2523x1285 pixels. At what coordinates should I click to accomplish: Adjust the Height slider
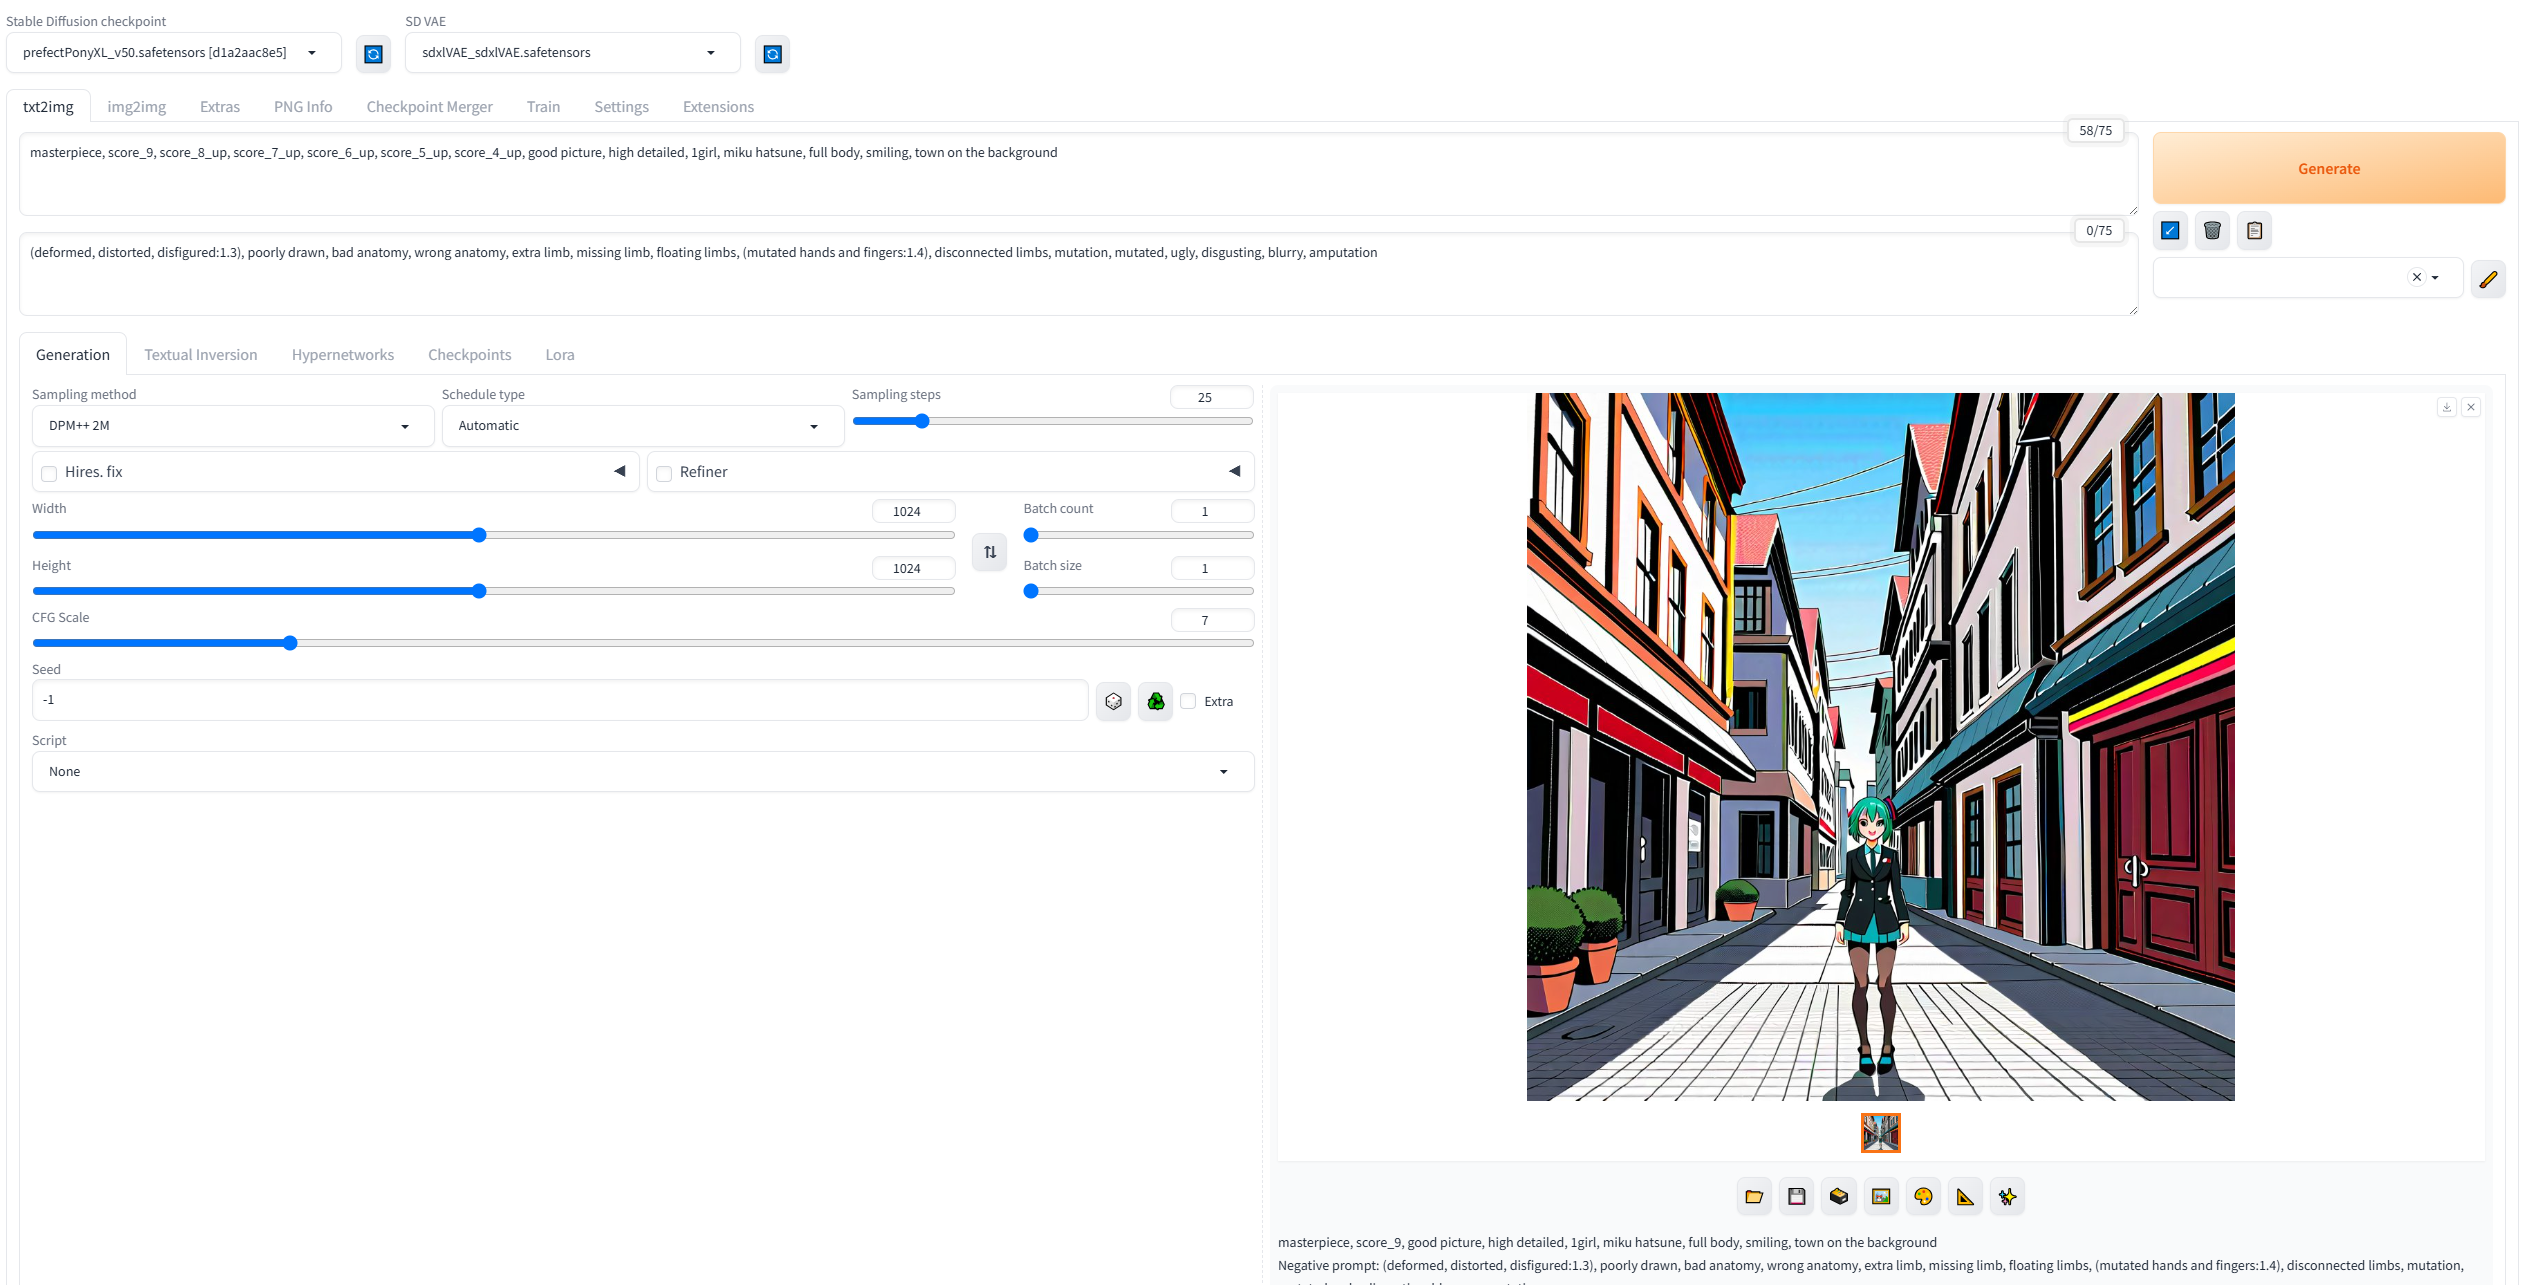pyautogui.click(x=493, y=592)
